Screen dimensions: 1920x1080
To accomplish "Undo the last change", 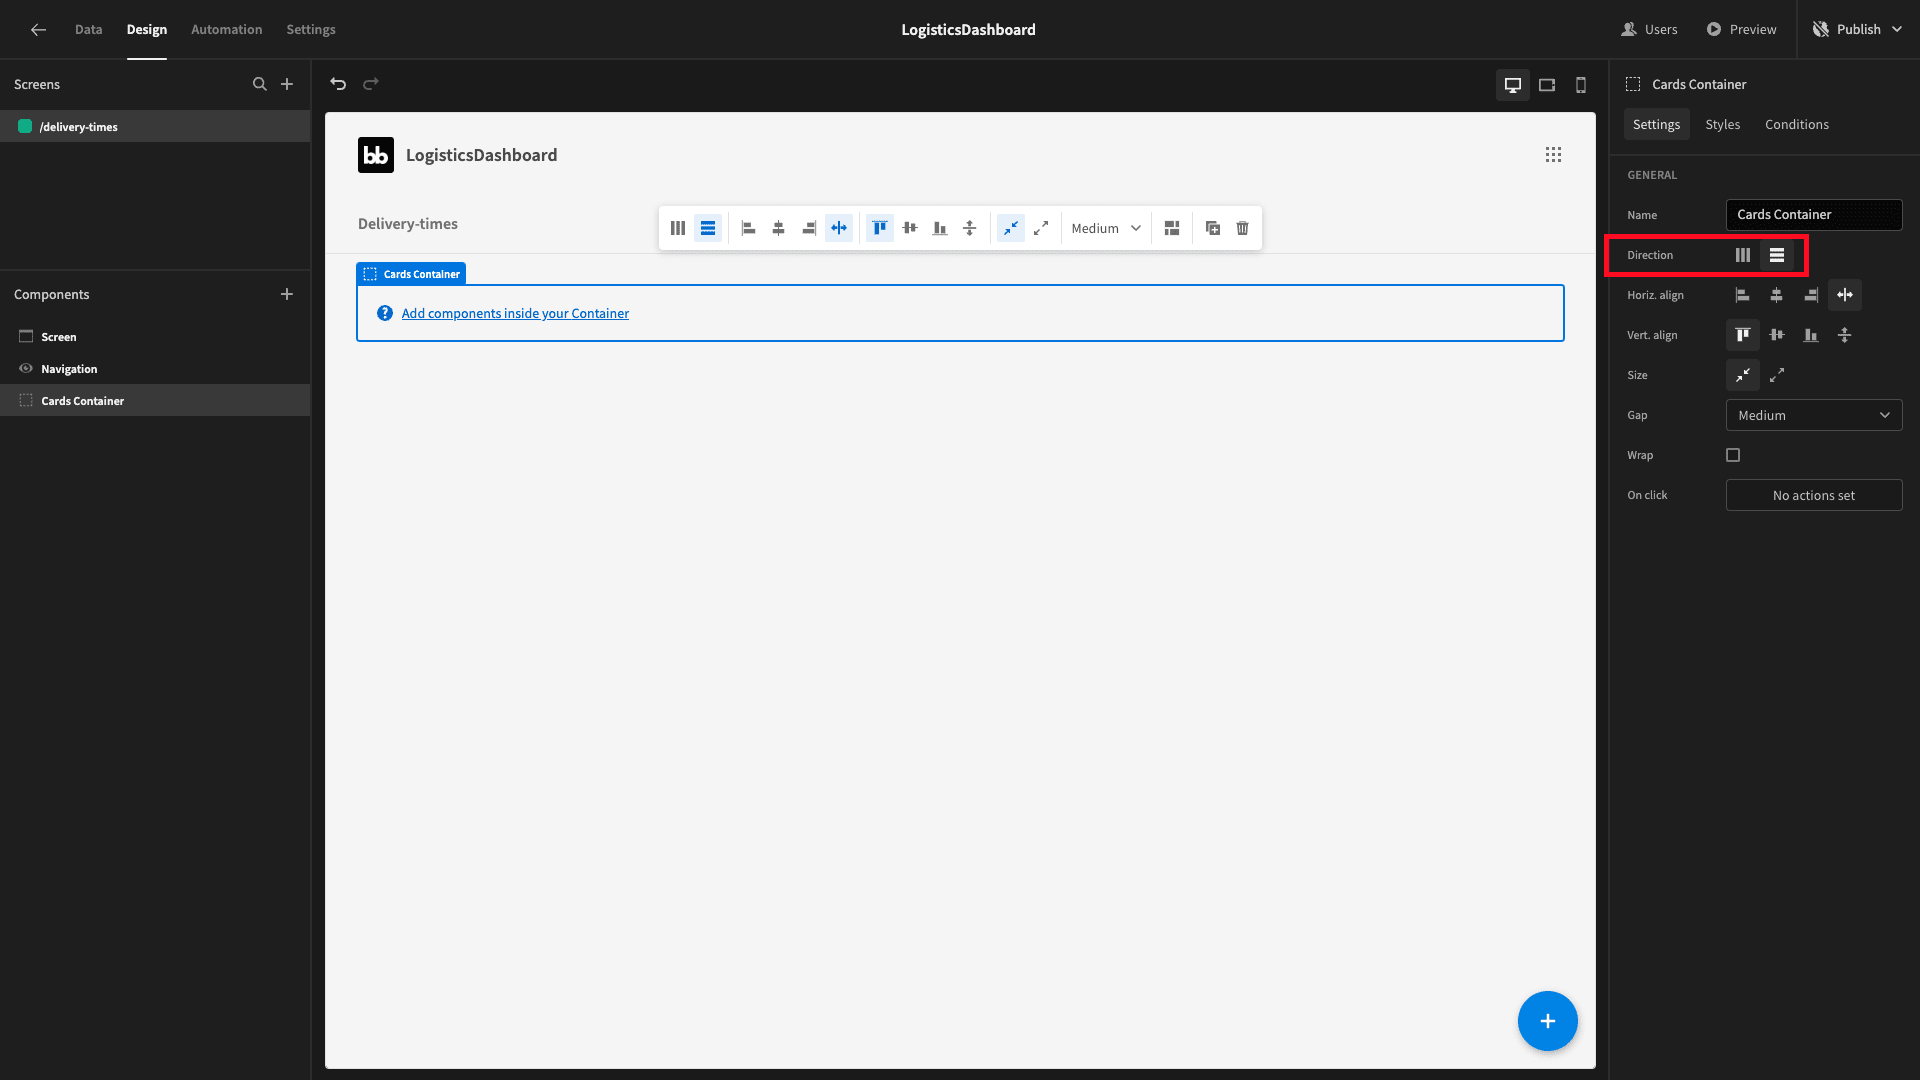I will point(338,84).
